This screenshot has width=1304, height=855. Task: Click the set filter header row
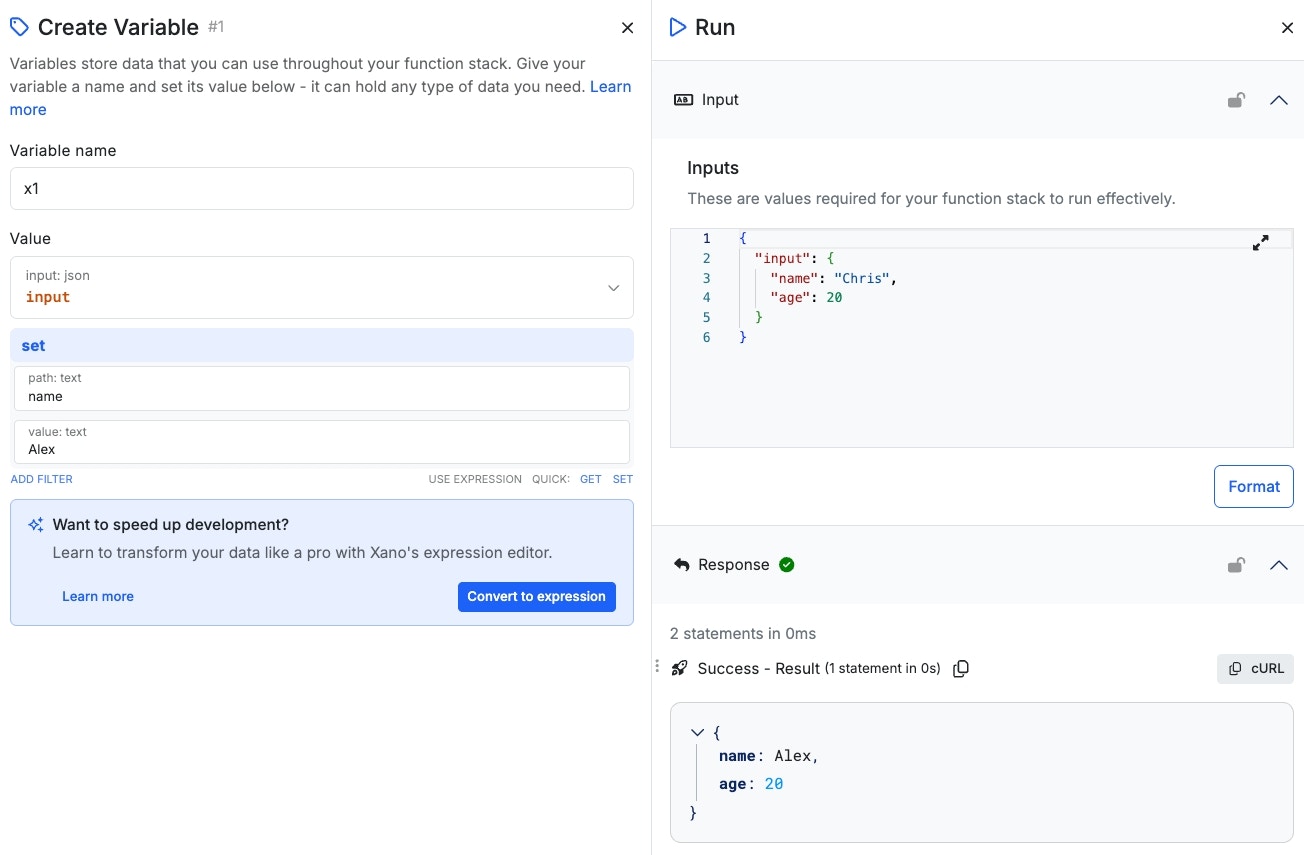(321, 346)
